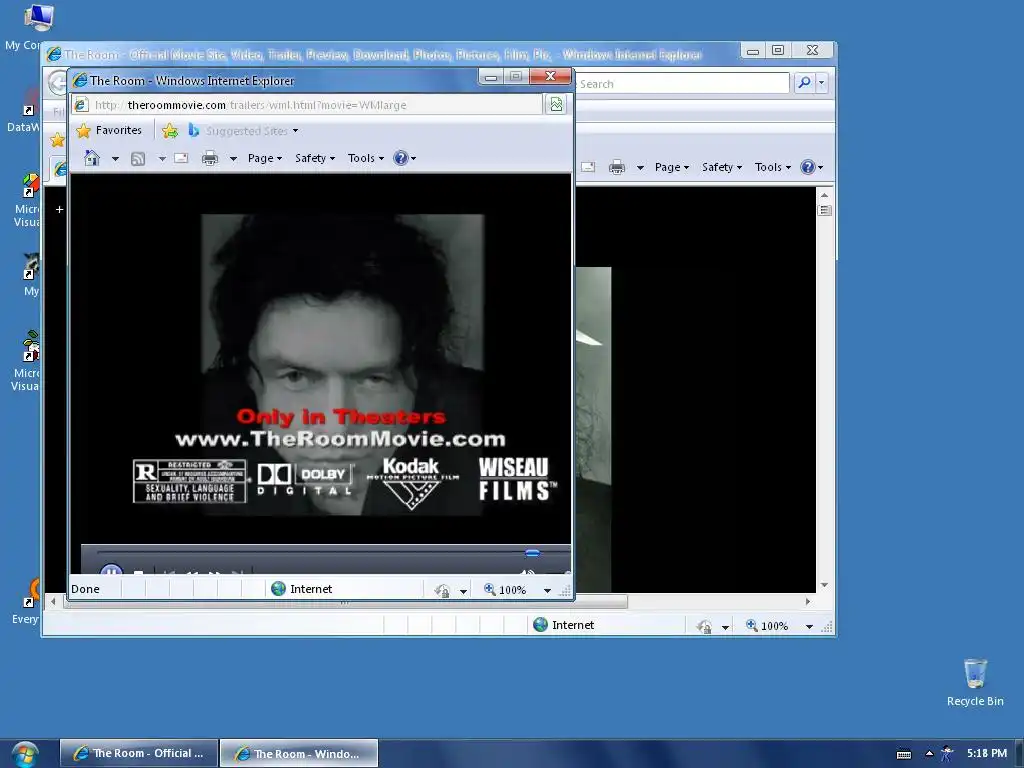This screenshot has height=768, width=1024.
Task: Open the feeds dropdown arrow in the front window
Action: point(162,159)
